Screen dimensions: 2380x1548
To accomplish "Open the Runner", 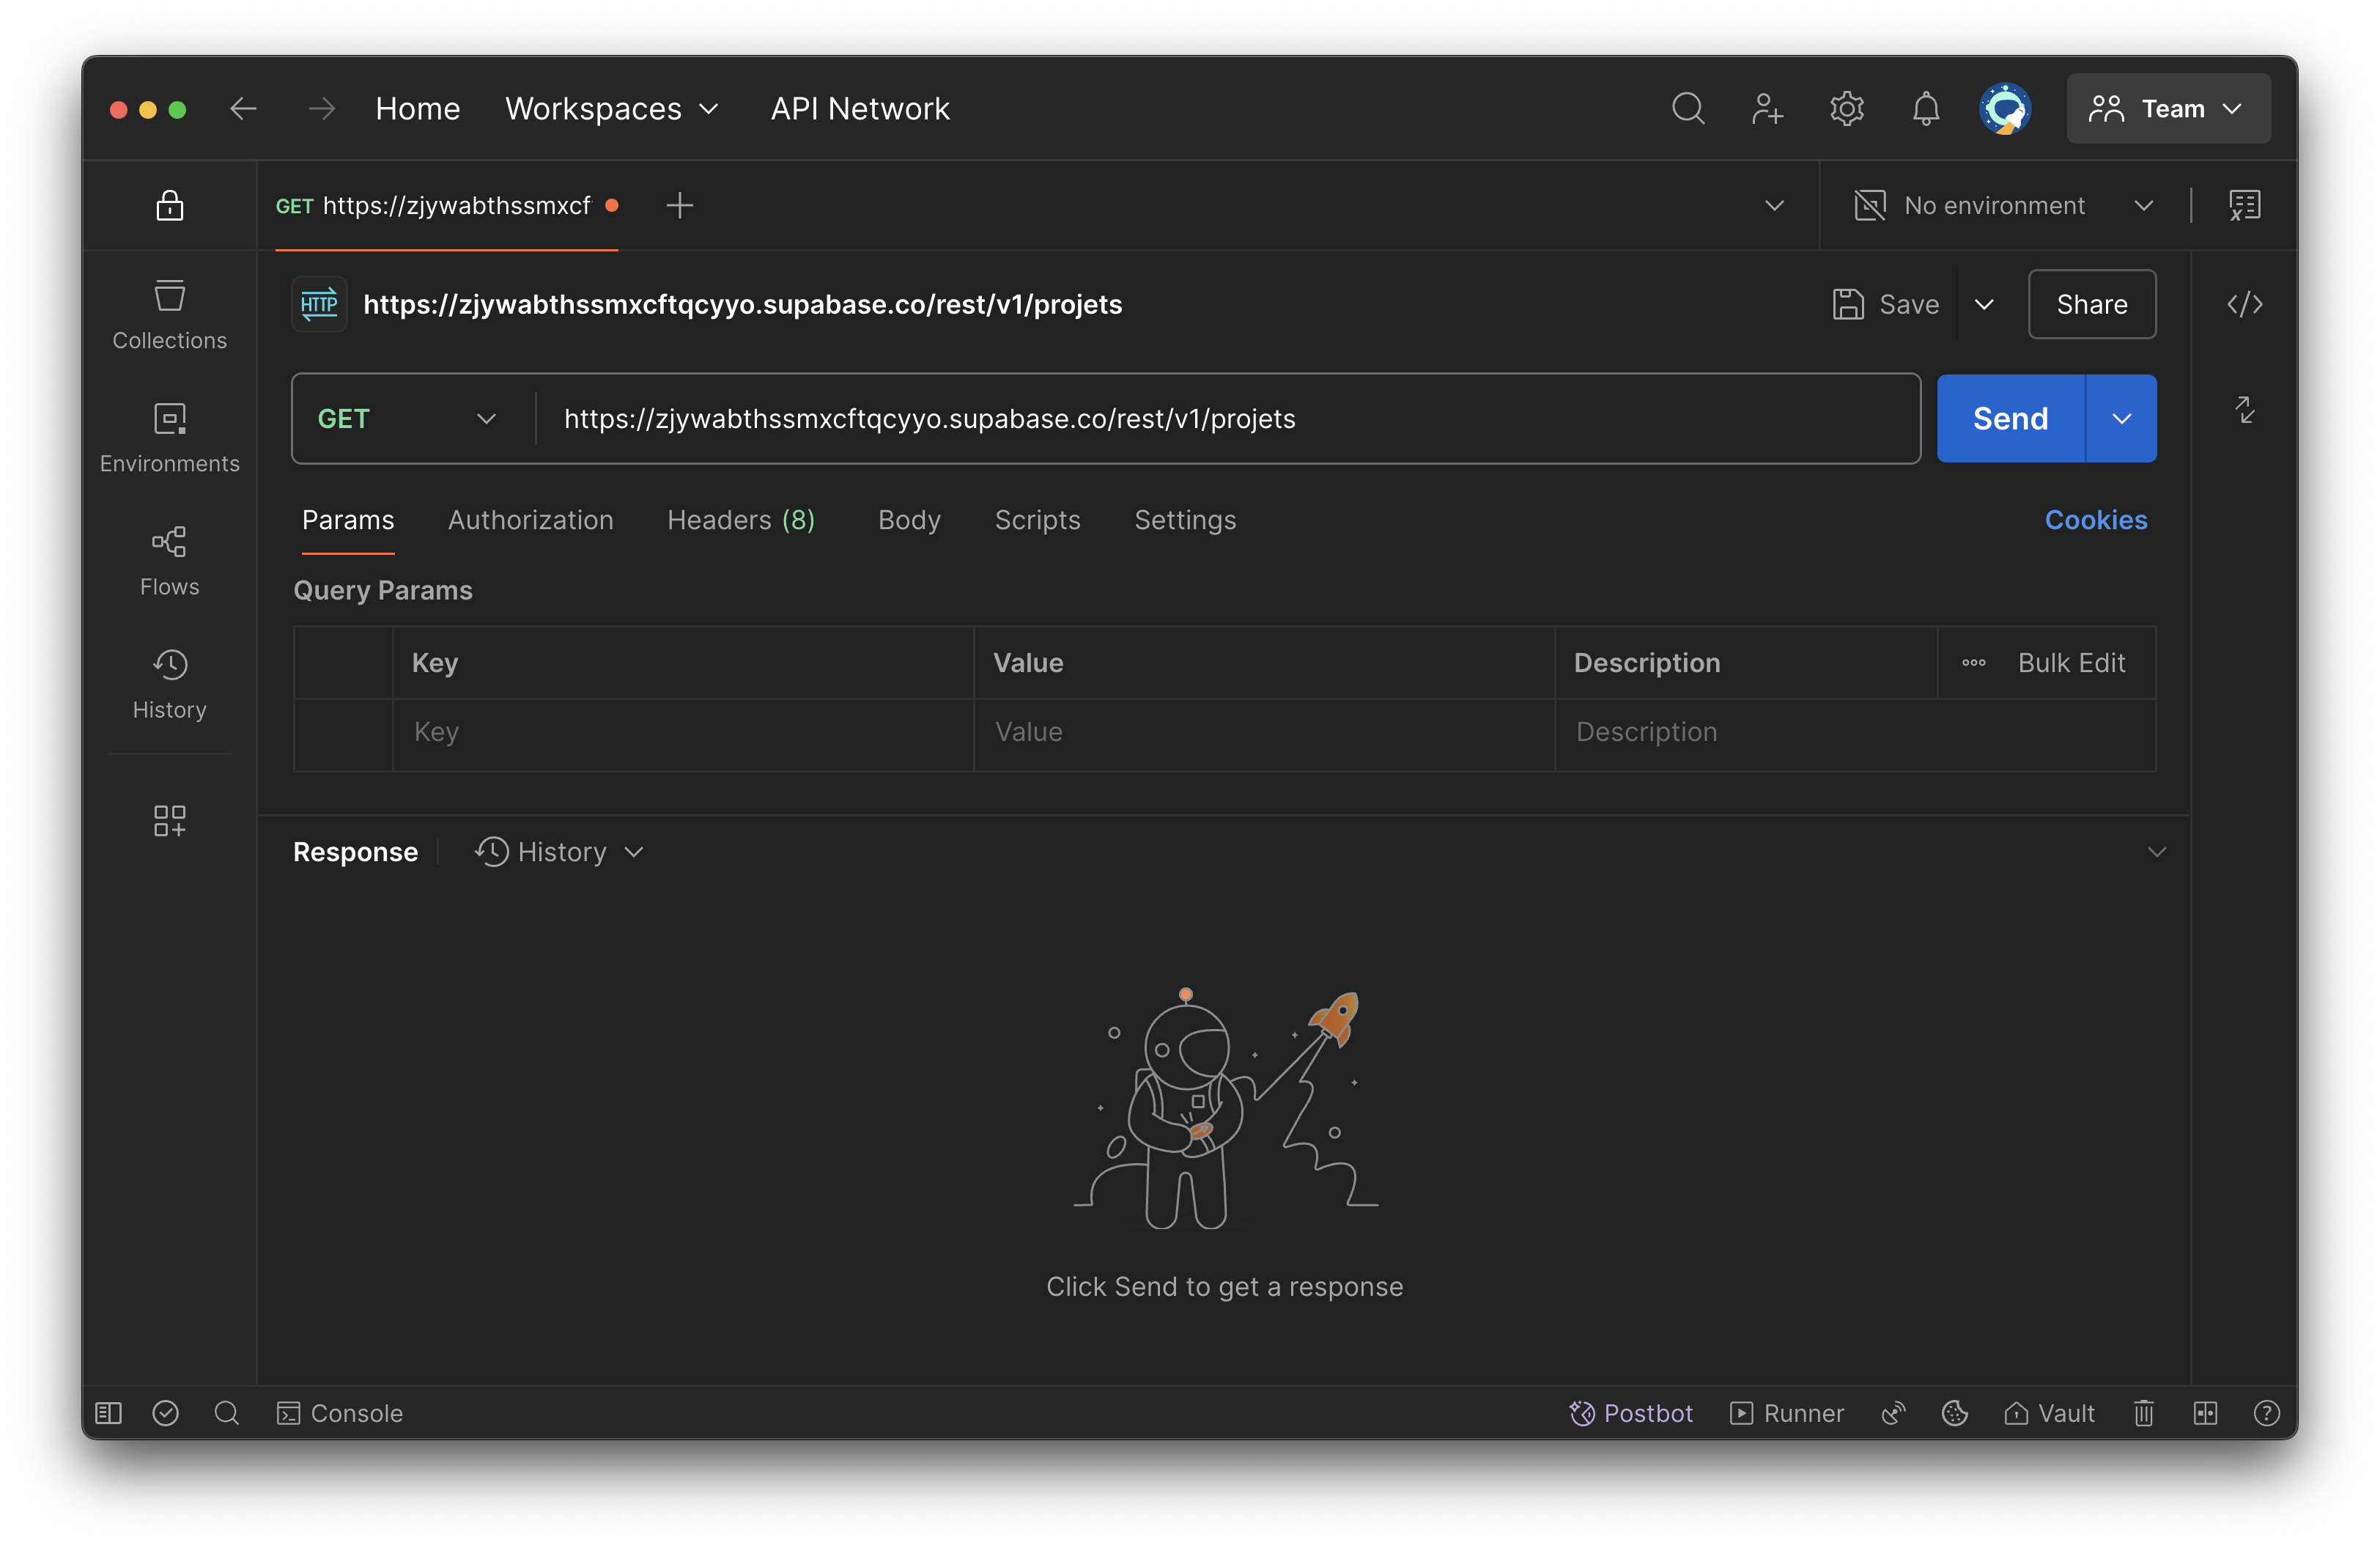I will point(1786,1413).
